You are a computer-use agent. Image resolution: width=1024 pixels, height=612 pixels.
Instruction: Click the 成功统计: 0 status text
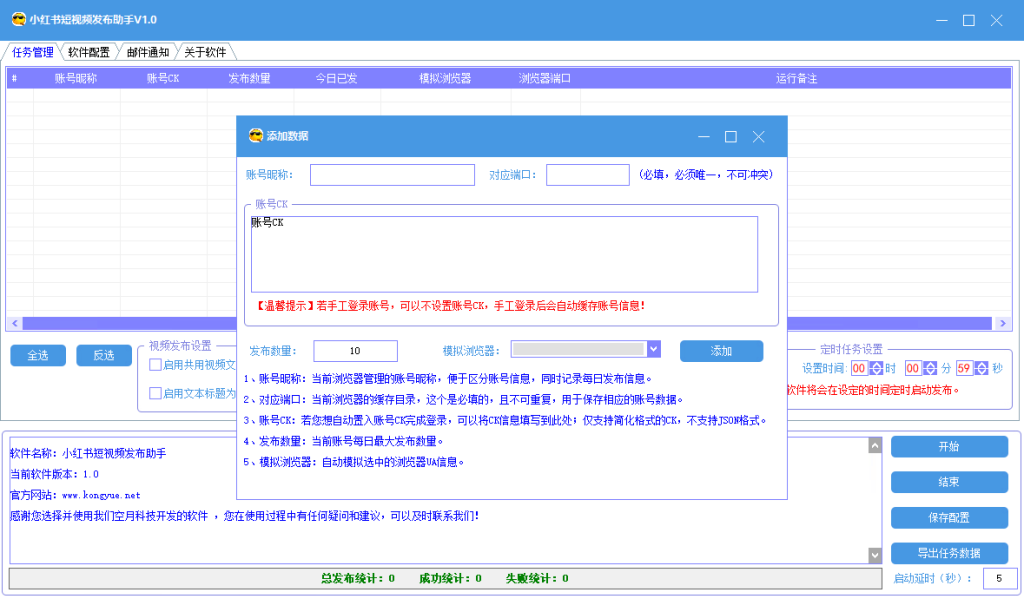click(450, 578)
